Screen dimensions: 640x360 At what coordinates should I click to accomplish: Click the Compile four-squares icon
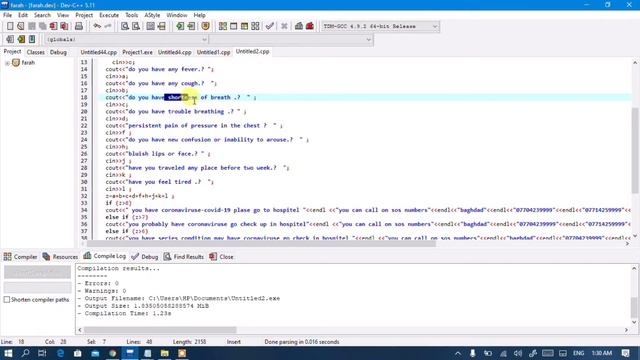222,26
